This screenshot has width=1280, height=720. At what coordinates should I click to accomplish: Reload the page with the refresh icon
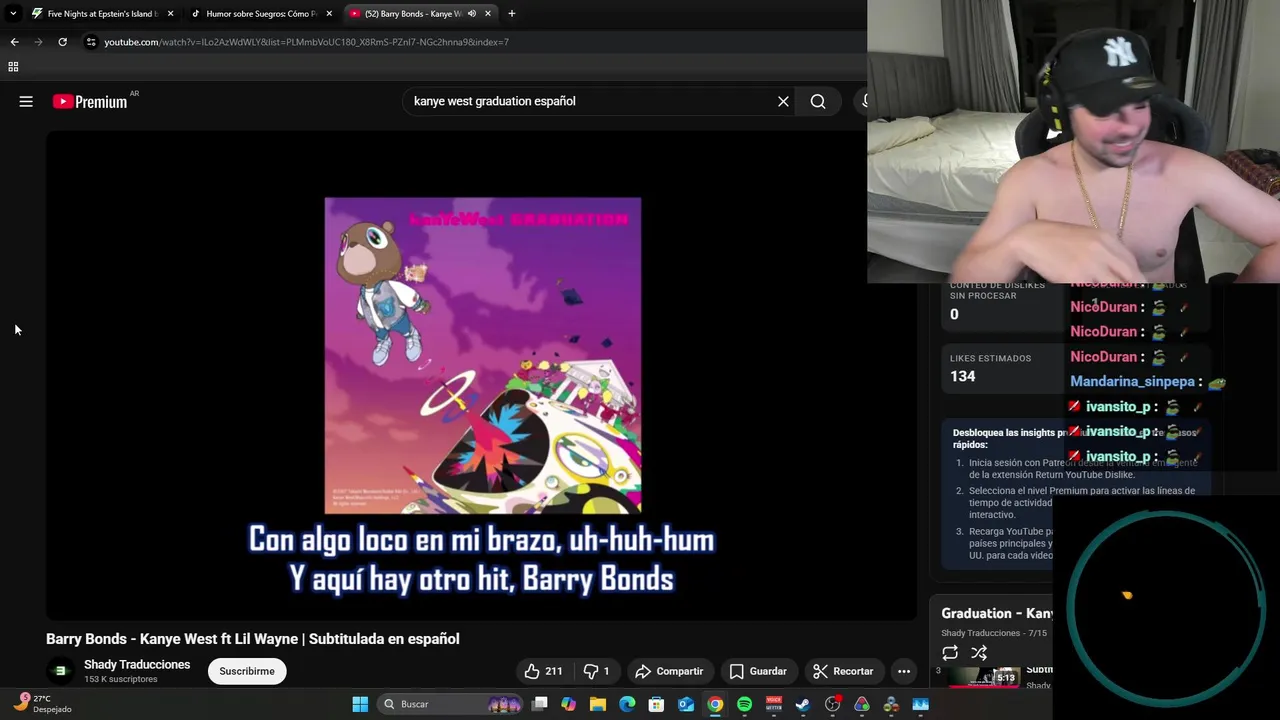(62, 42)
